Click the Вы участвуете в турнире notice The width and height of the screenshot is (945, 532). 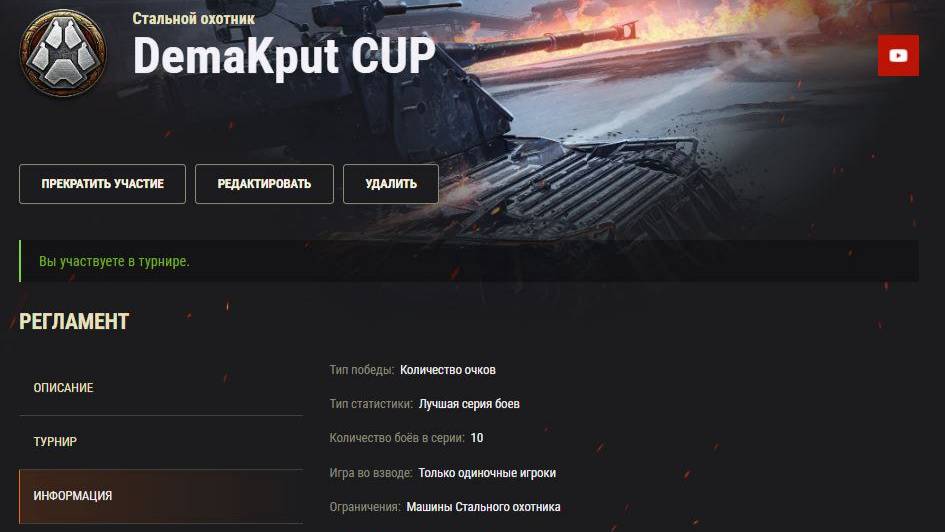coord(114,261)
